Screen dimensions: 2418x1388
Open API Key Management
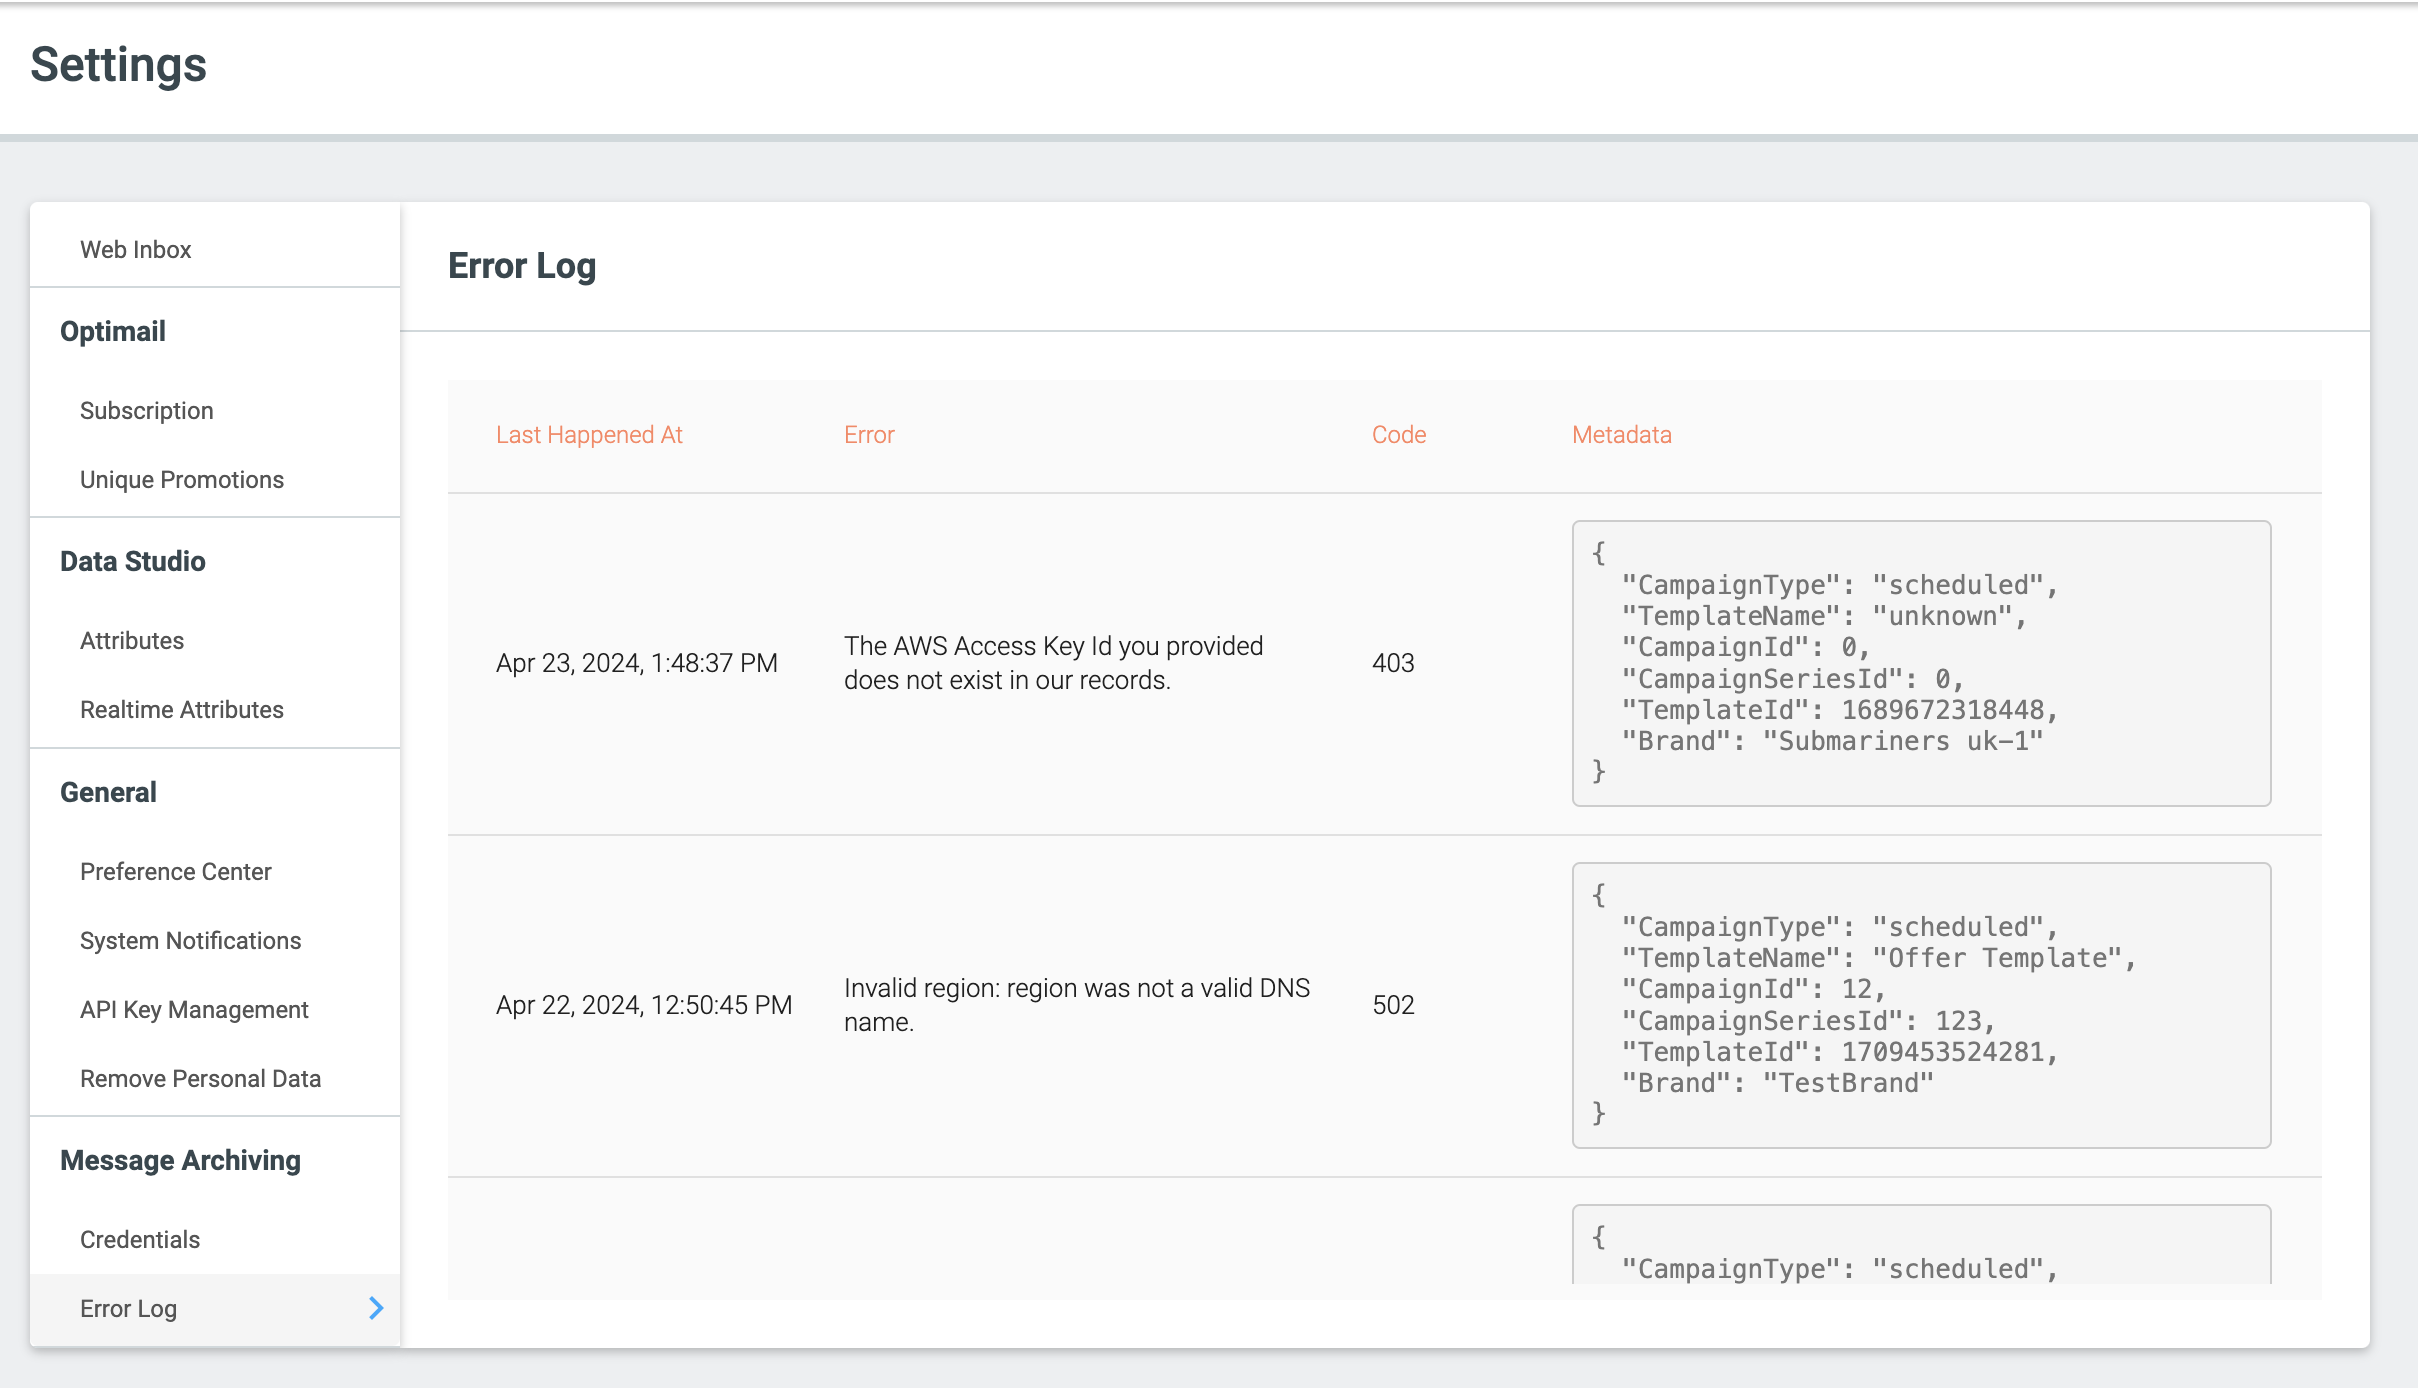tap(194, 1009)
